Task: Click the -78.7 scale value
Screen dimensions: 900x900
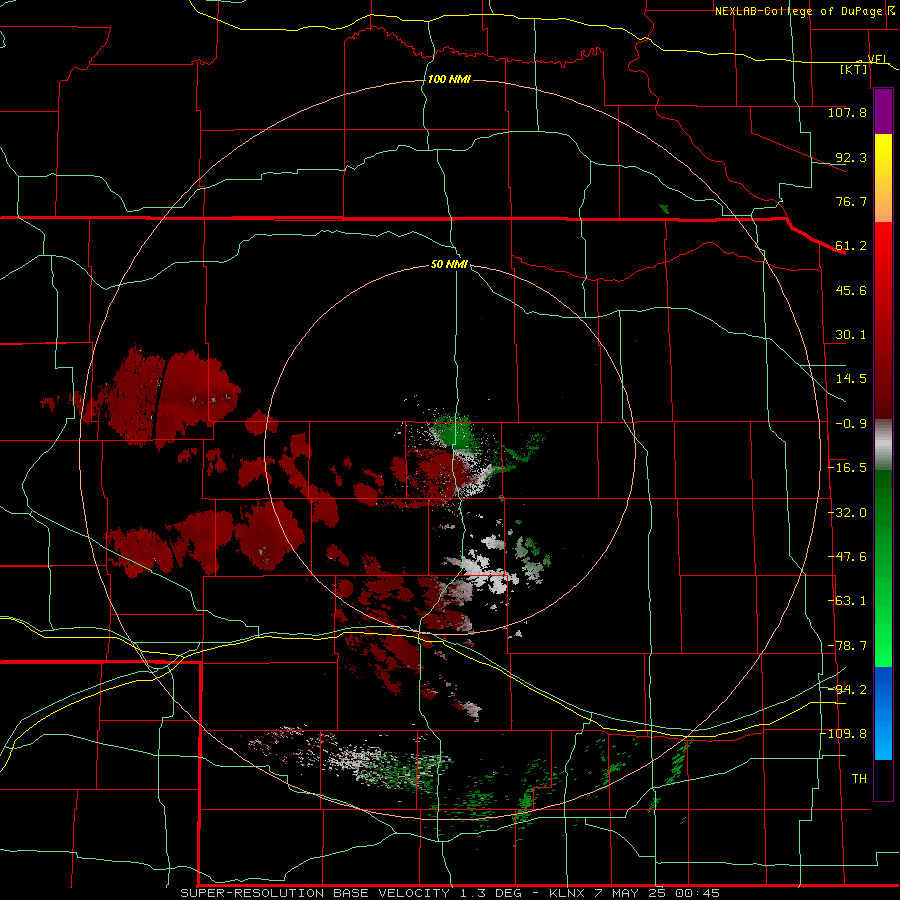Action: coord(847,646)
